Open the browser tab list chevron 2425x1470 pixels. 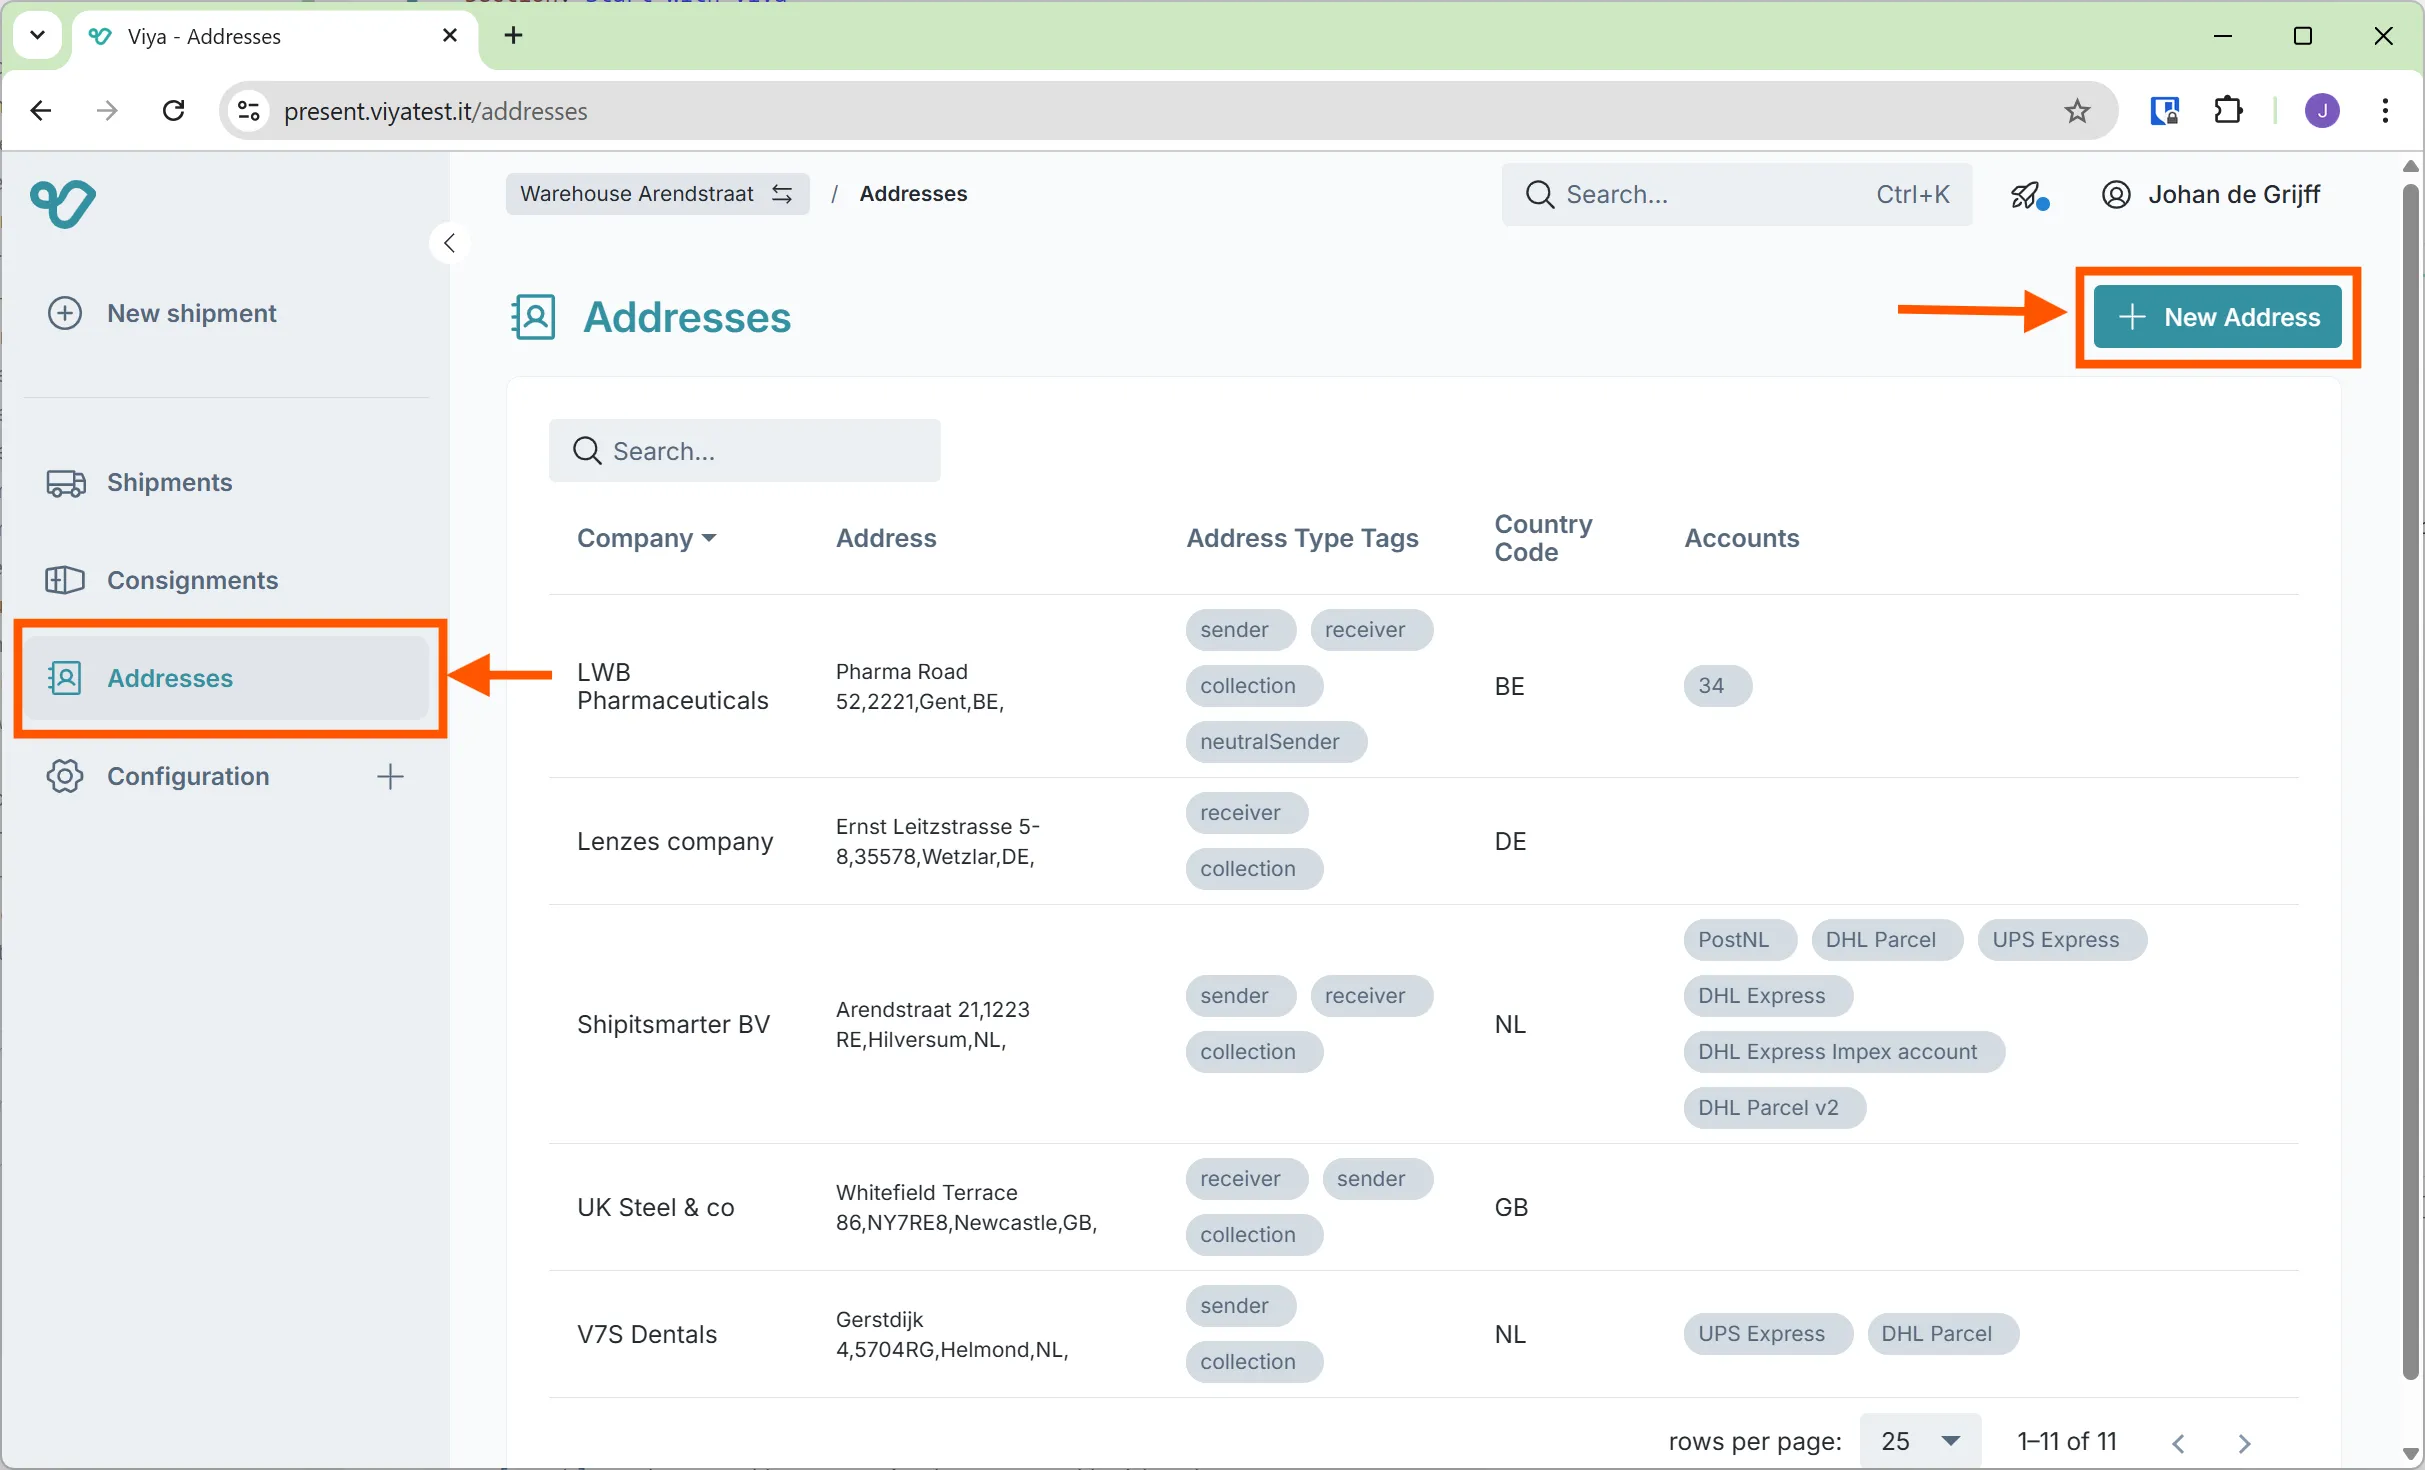[37, 35]
